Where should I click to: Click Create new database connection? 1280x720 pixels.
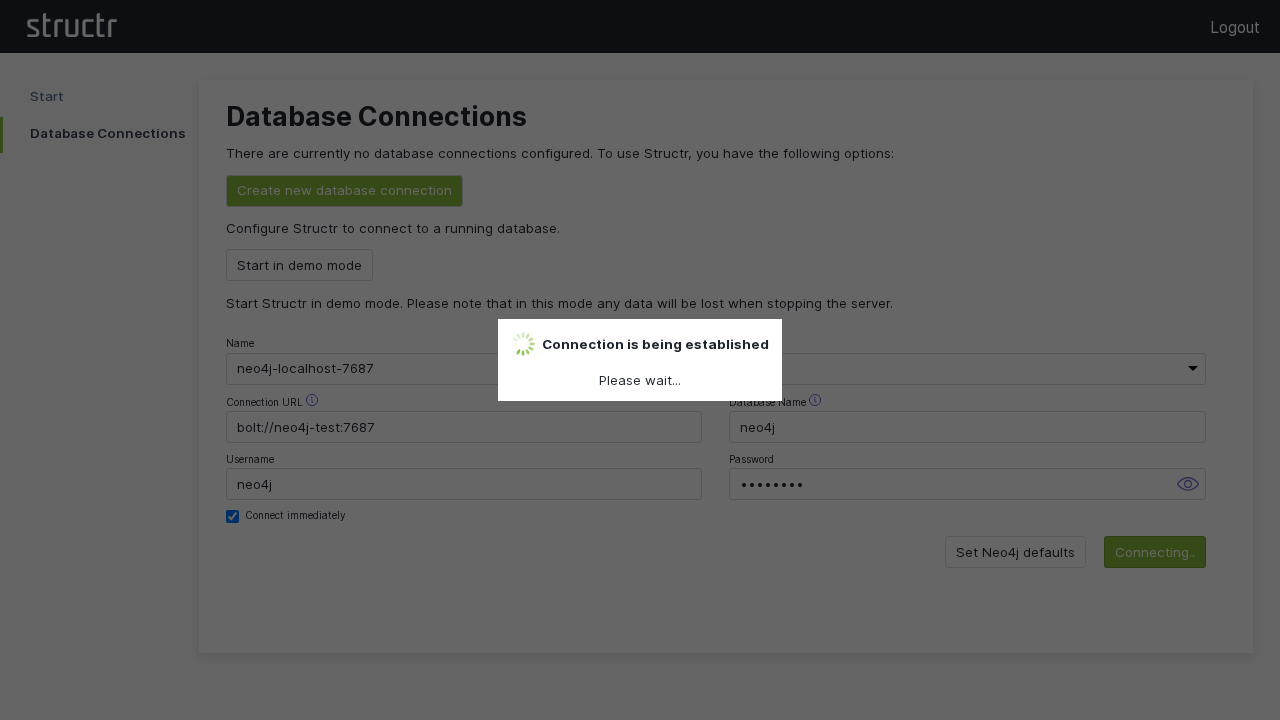344,190
